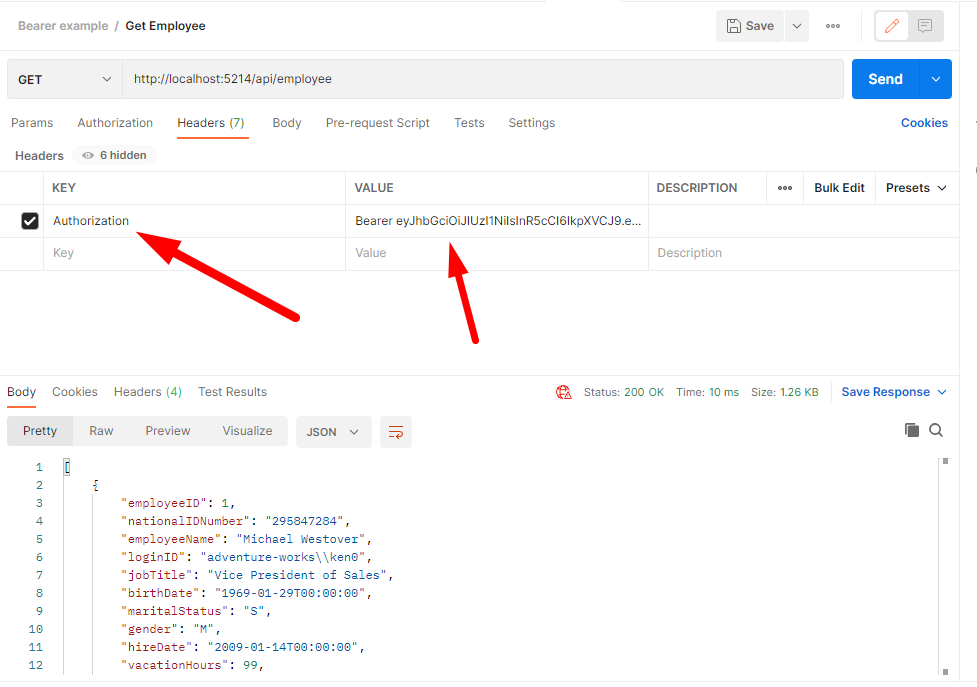Screen dimensions: 977x687
Task: Expand the Presets dropdown
Action: pyautogui.click(x=916, y=188)
